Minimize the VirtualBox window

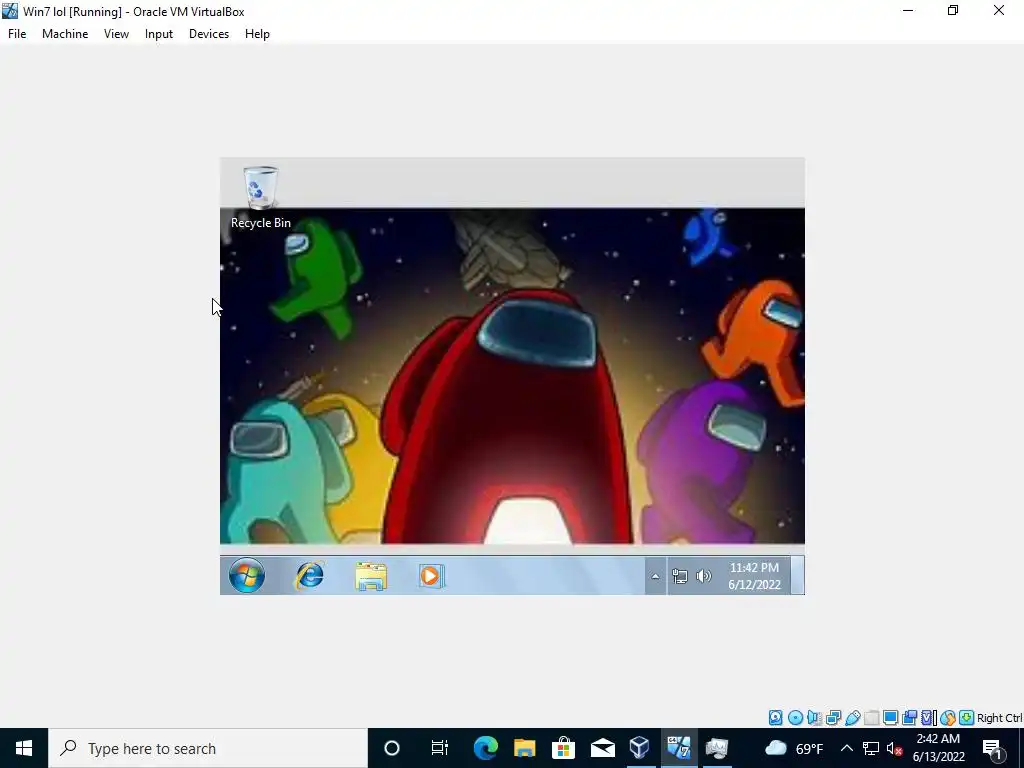tap(908, 10)
